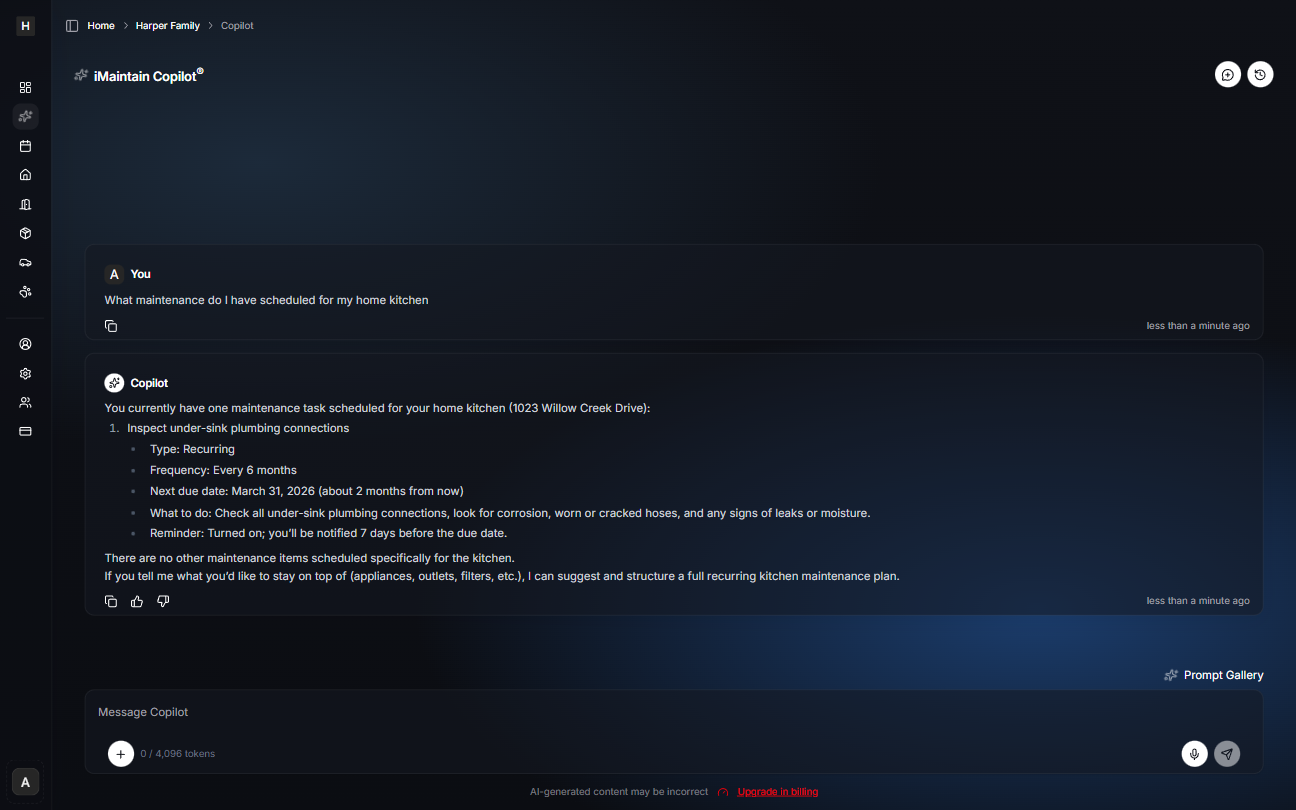The image size is (1296, 810).
Task: Open the attachment plus button in message box
Action: click(x=121, y=754)
